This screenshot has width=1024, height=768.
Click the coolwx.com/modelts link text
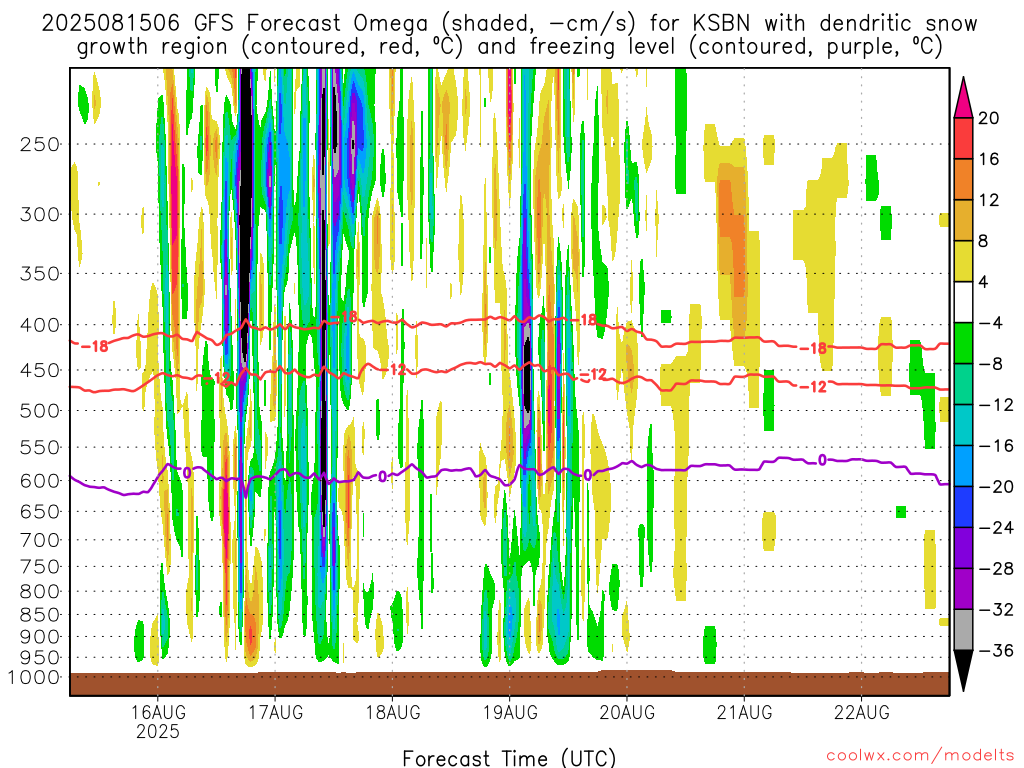click(x=920, y=756)
